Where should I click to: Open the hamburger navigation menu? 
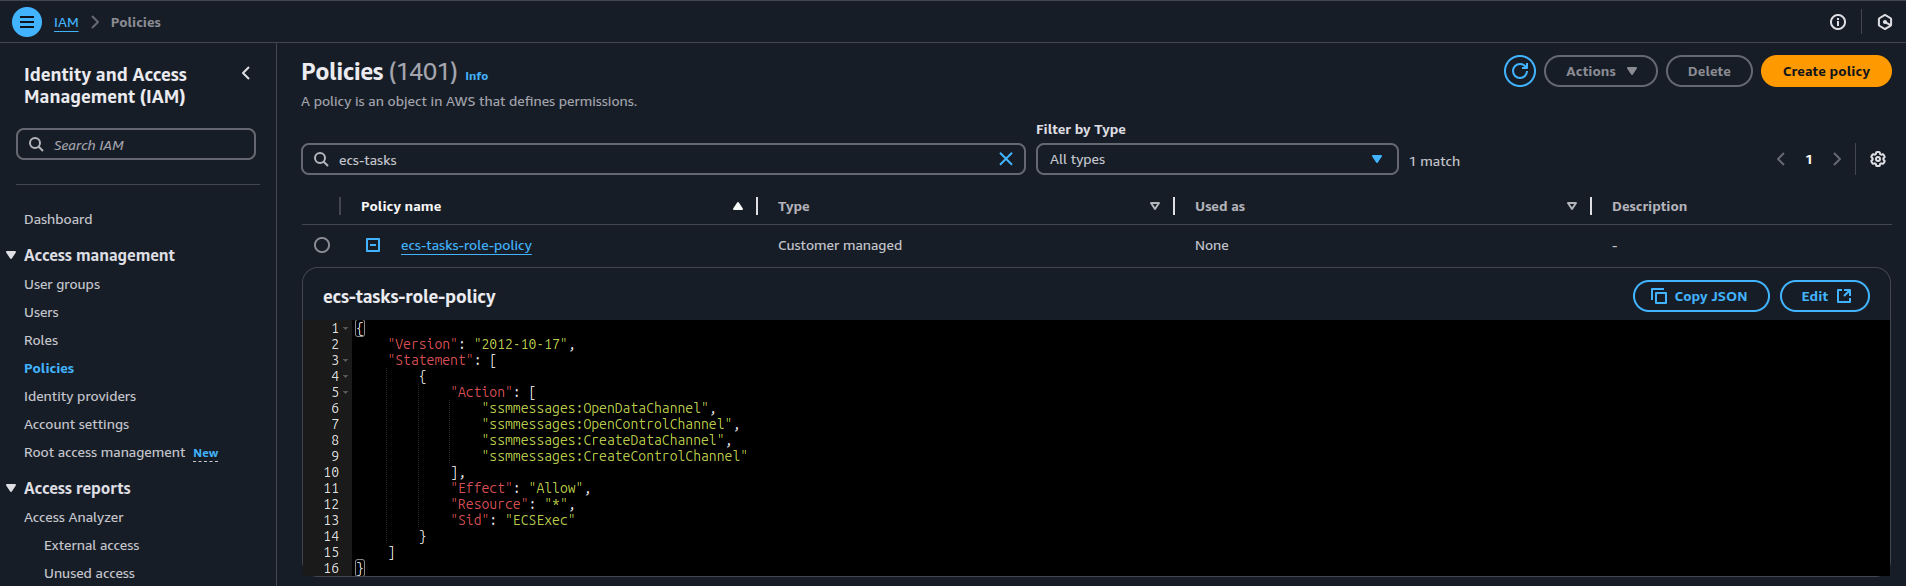[x=27, y=21]
